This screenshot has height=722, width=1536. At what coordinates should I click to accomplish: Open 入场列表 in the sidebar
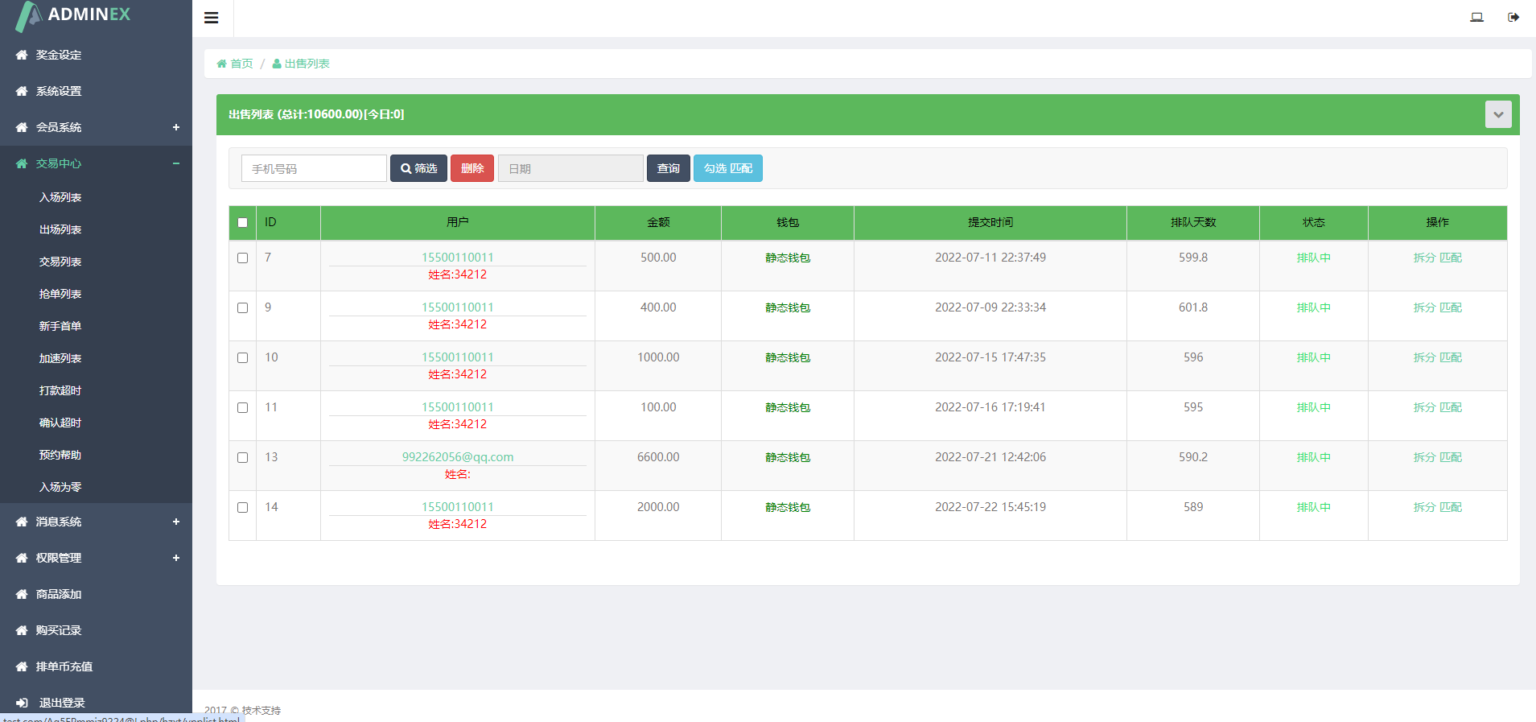coord(60,198)
